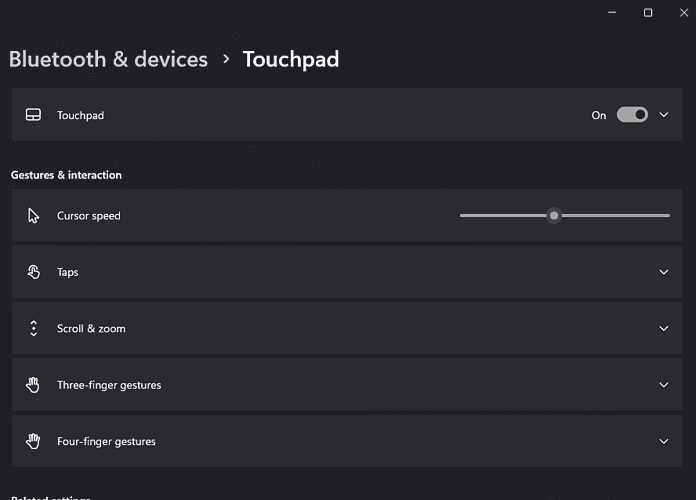Image resolution: width=696 pixels, height=500 pixels.
Task: Click the Three-finger gestures hand icon
Action: point(34,385)
